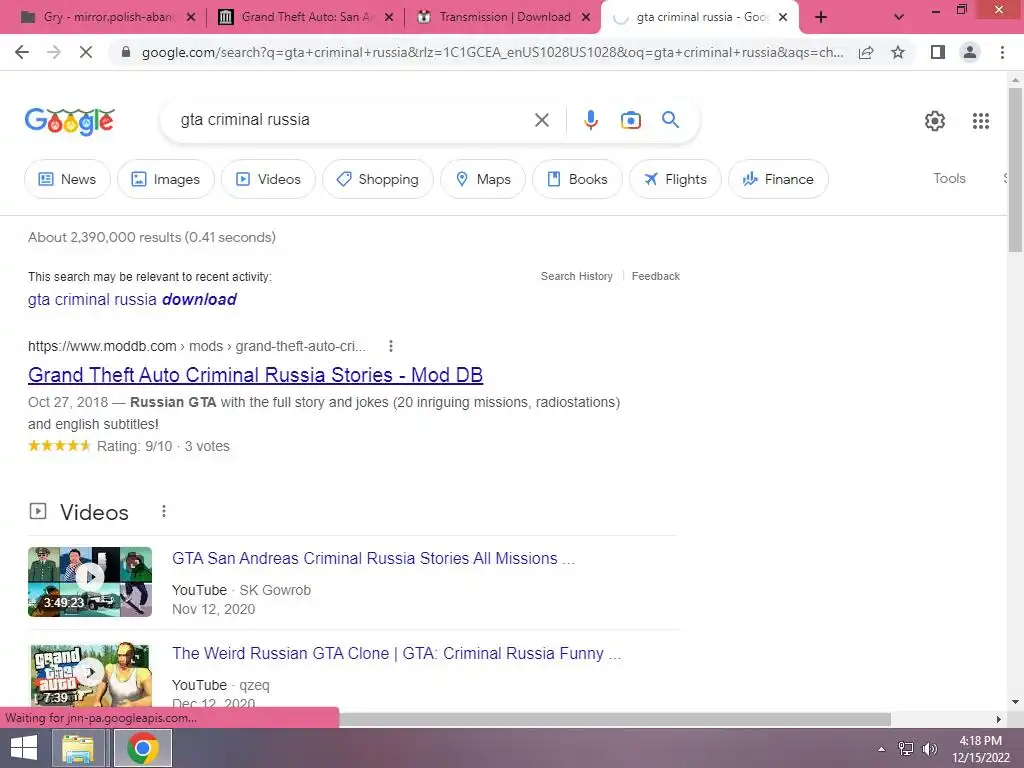Screen dimensions: 1024x768
Task: Stop loading the page
Action: [86, 52]
